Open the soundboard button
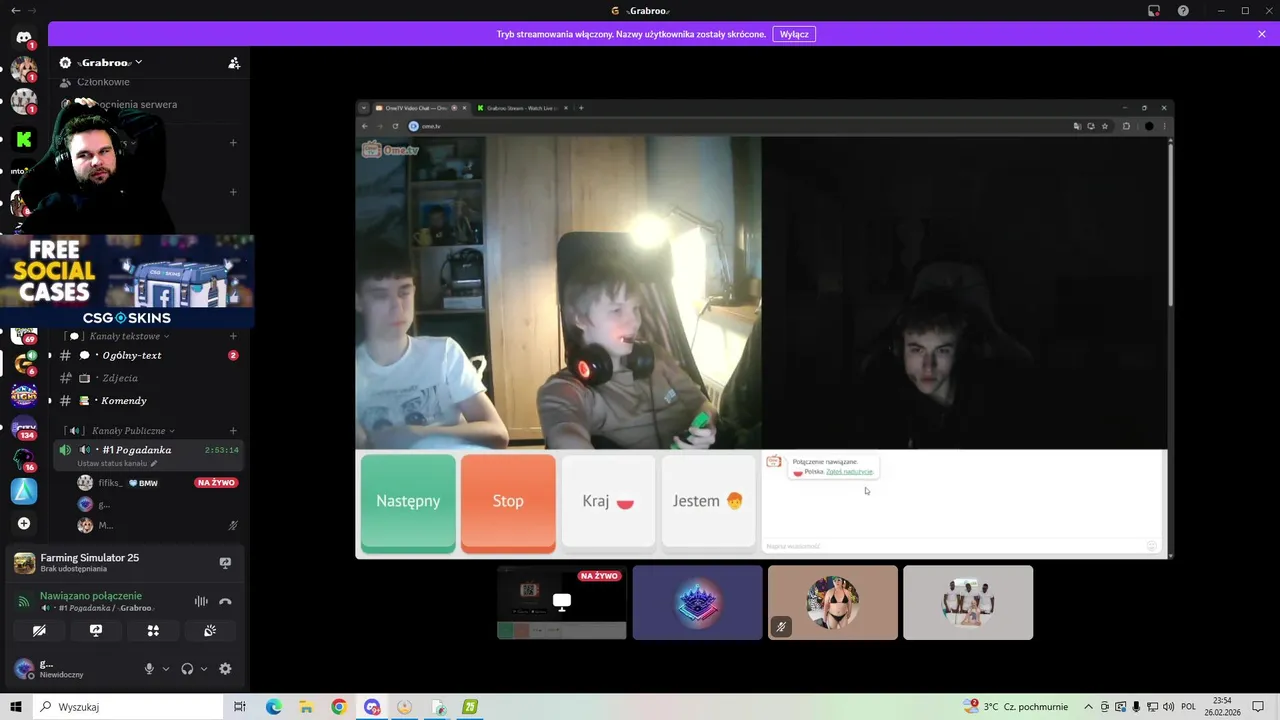The height and width of the screenshot is (720, 1280). [210, 631]
